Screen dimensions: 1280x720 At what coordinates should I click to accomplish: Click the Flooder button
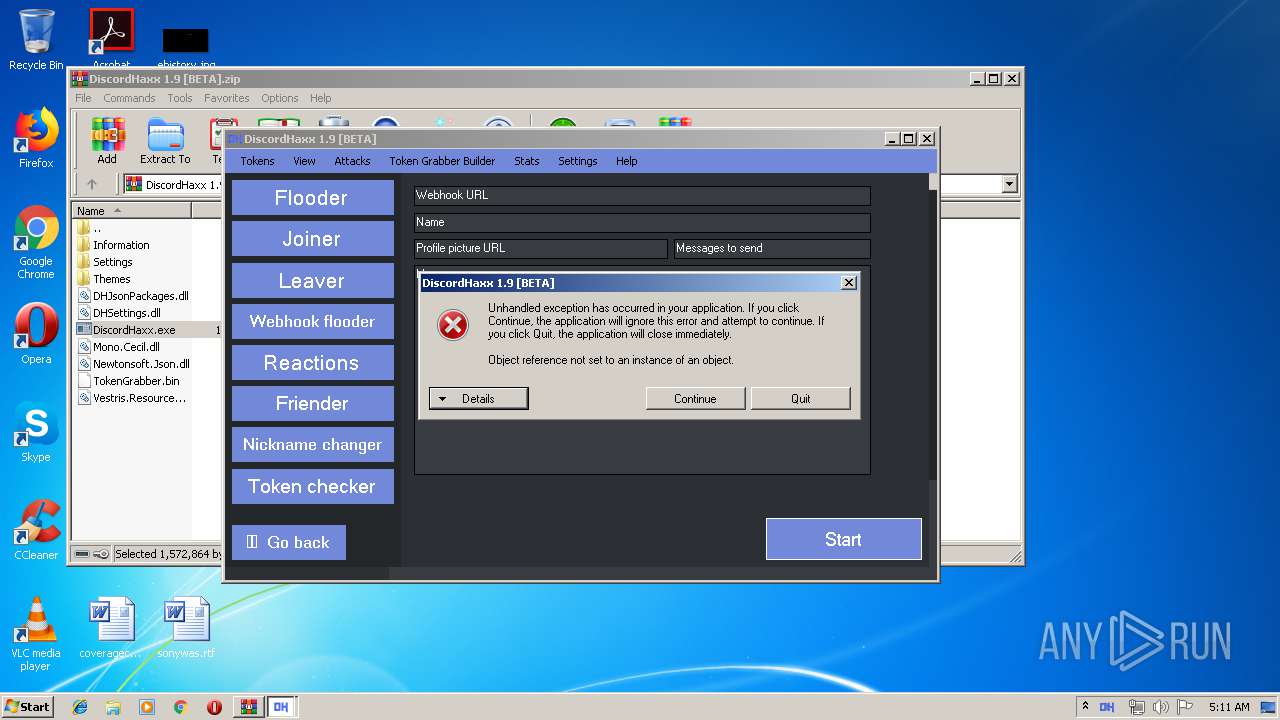[x=312, y=198]
